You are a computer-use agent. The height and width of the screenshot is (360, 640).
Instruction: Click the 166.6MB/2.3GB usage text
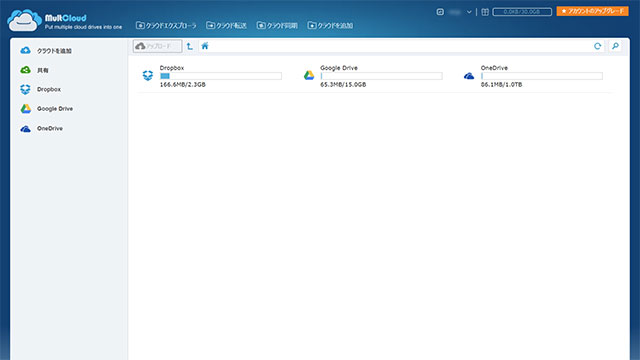click(182, 84)
